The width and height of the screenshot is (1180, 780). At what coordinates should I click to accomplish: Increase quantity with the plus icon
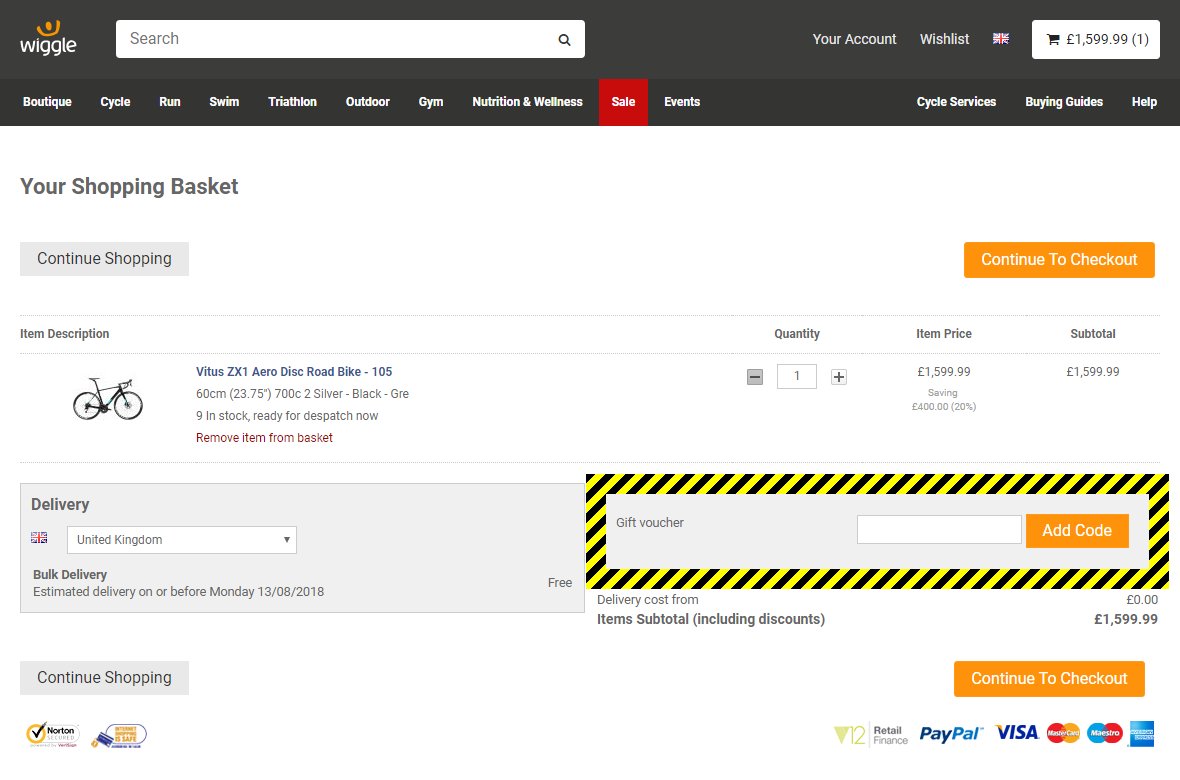coord(839,377)
